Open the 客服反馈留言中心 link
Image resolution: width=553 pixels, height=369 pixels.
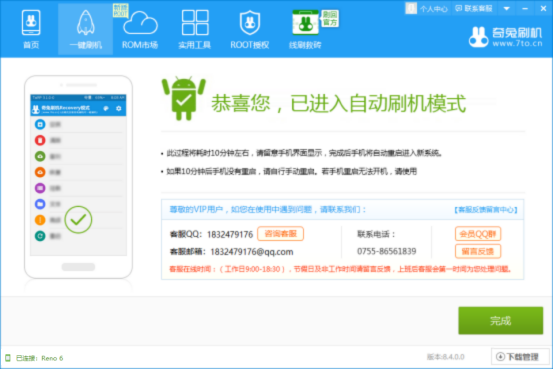(x=486, y=210)
